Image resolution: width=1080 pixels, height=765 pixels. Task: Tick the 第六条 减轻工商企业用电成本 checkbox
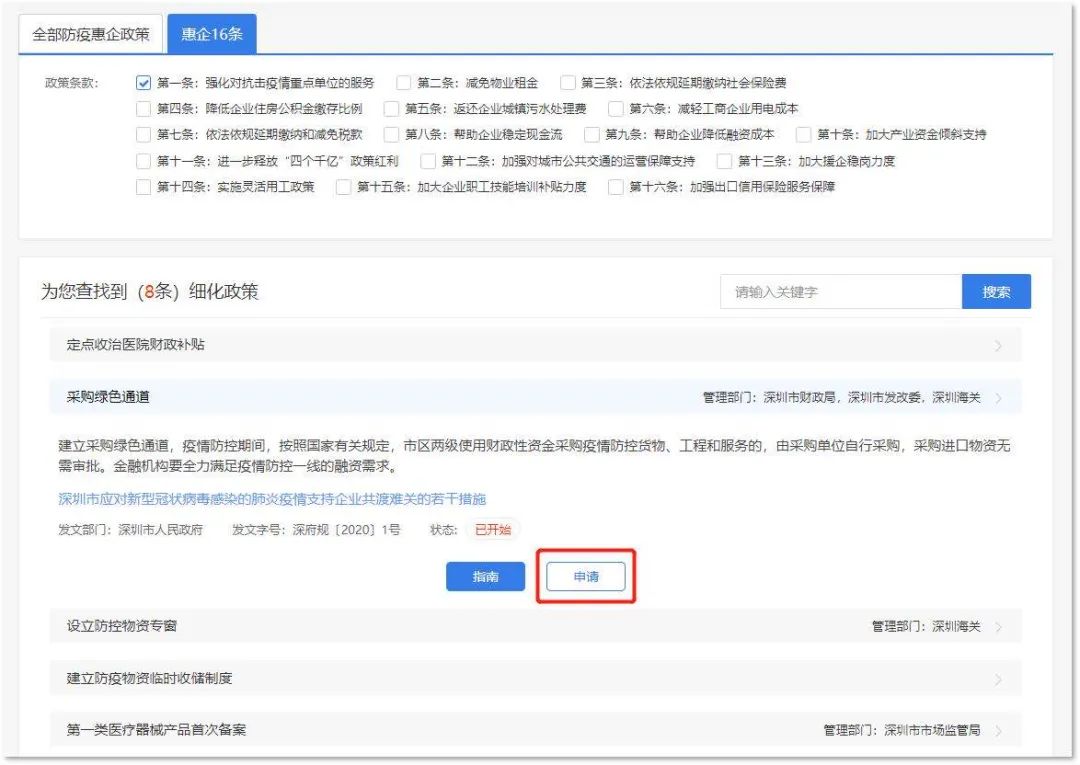pos(616,109)
